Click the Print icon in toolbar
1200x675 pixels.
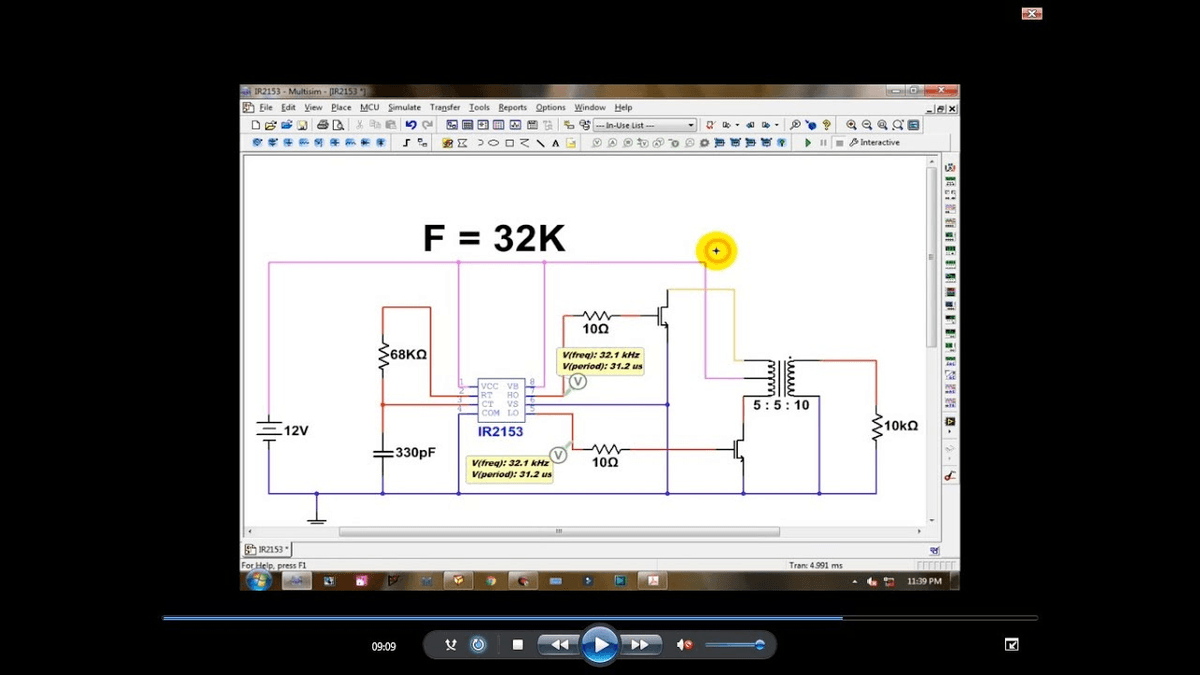(323, 125)
